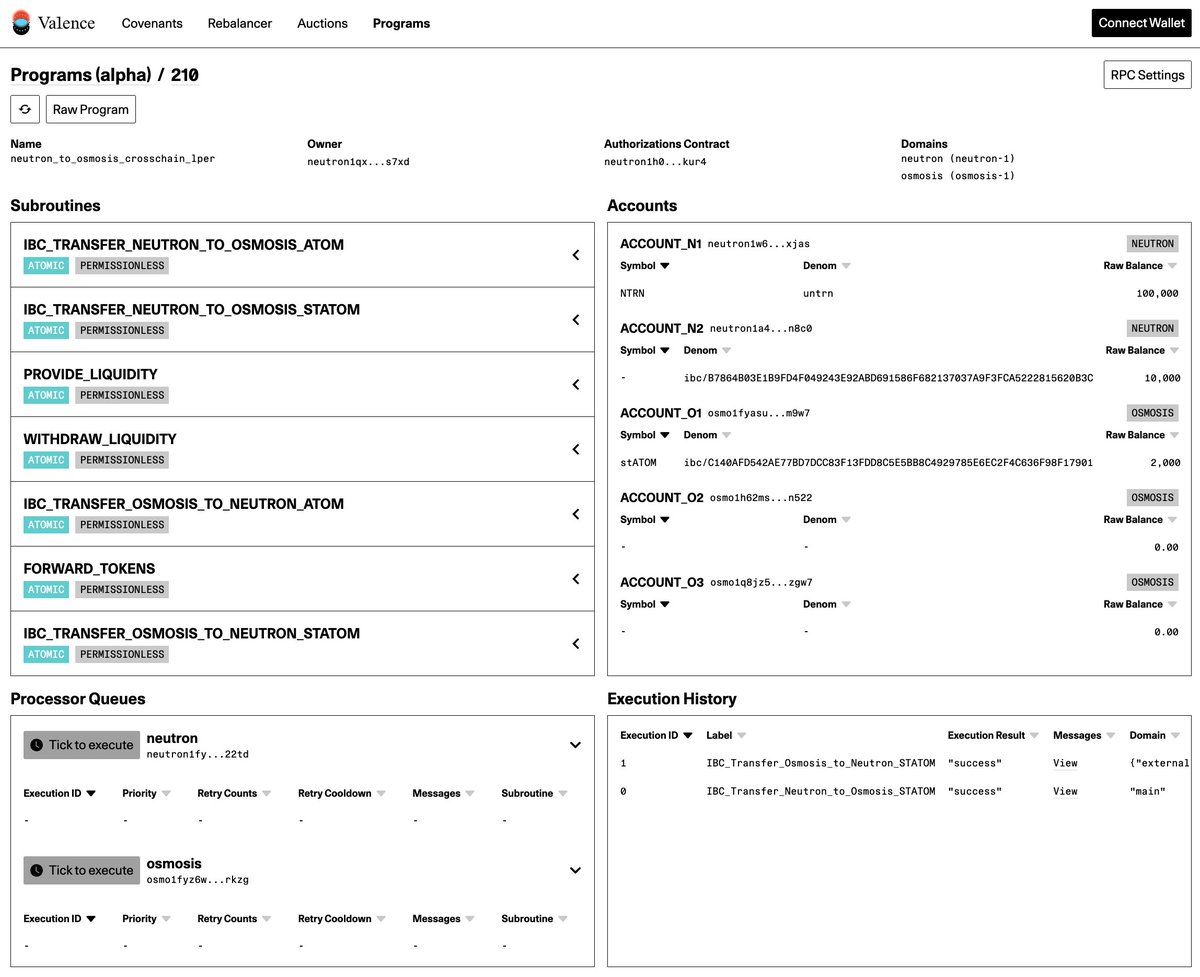Click the Valence logo icon
Image resolution: width=1200 pixels, height=977 pixels.
22,22
